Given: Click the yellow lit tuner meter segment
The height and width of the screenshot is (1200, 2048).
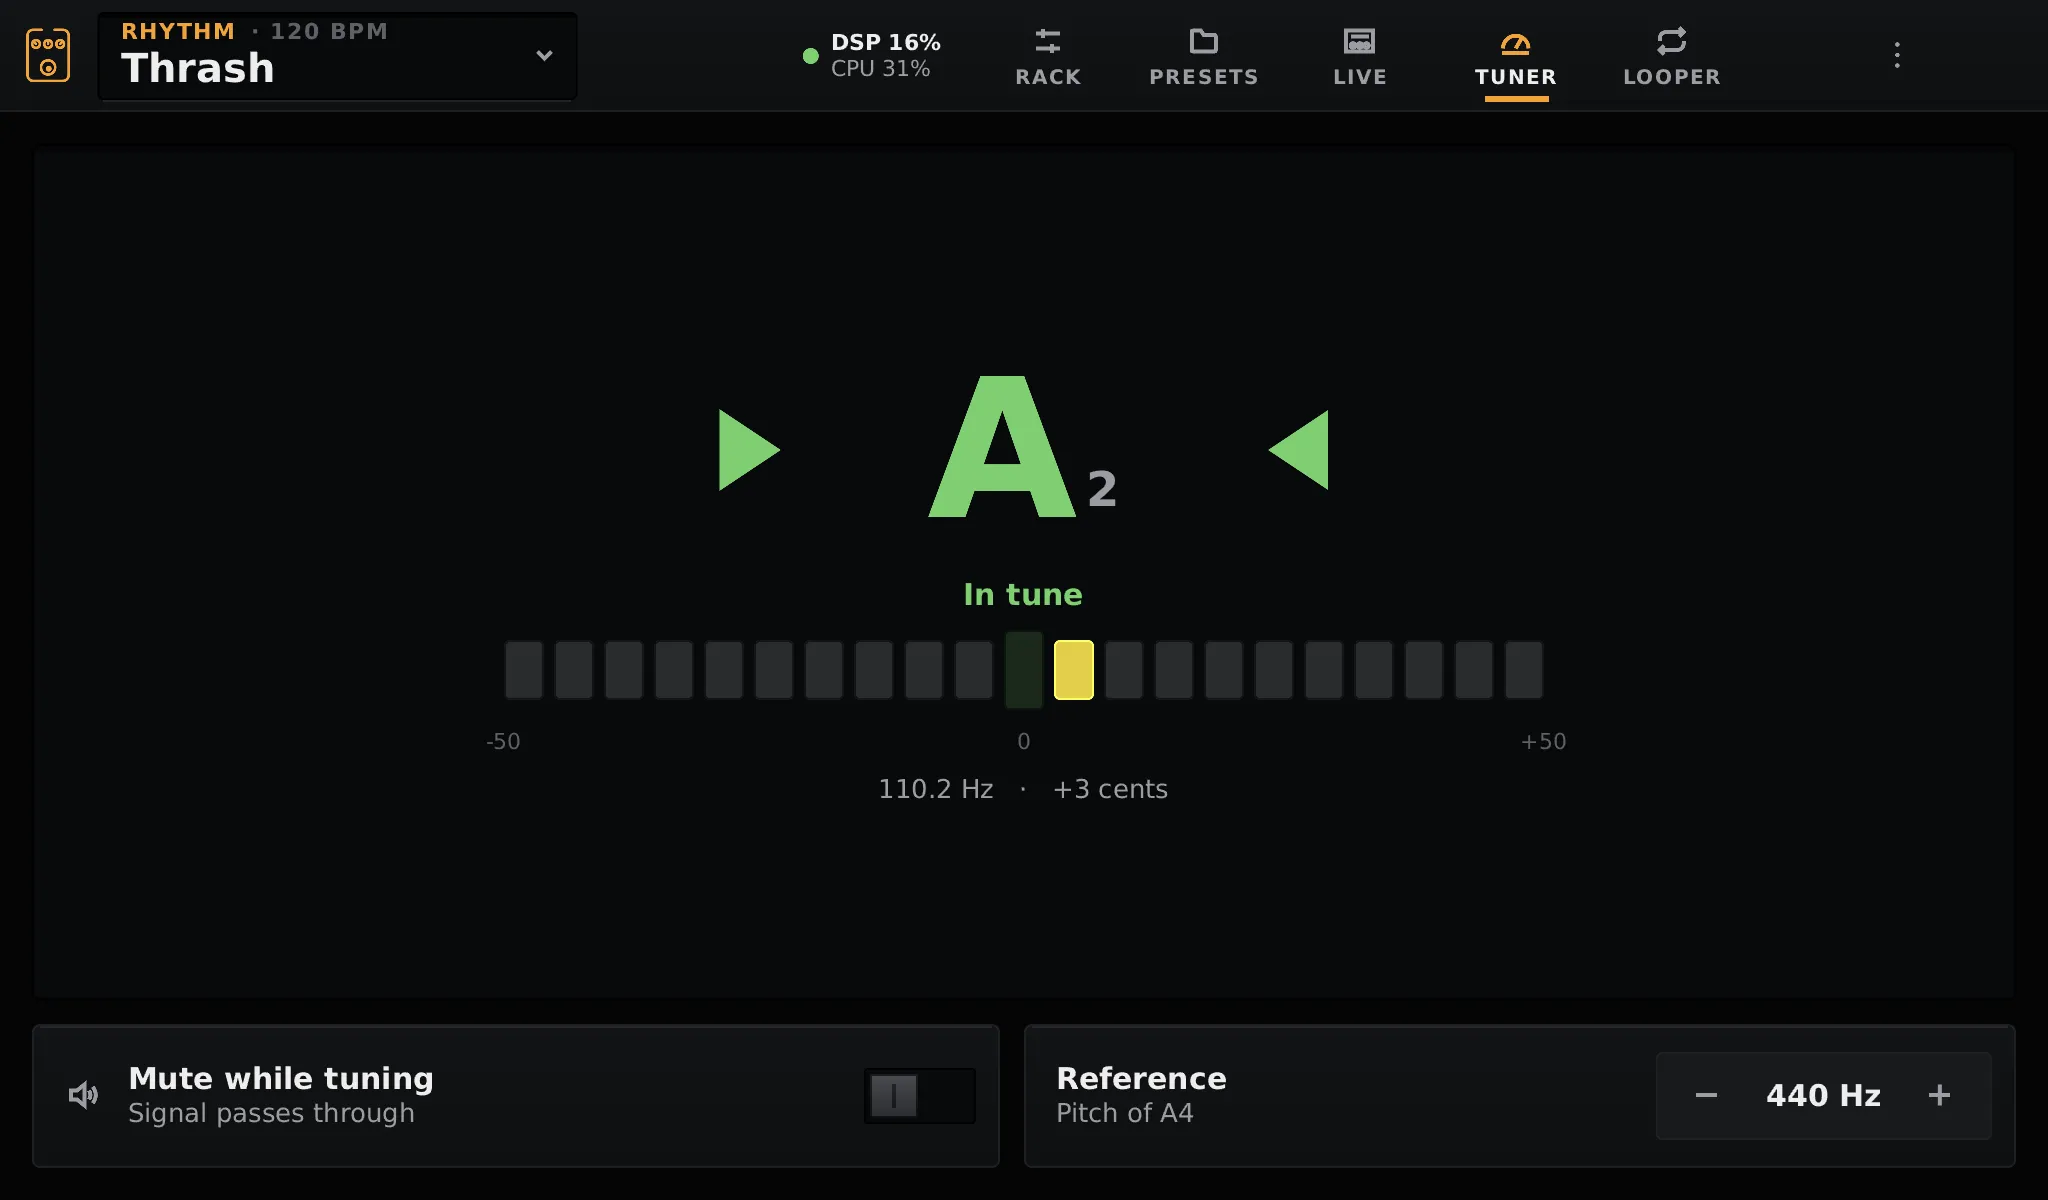Looking at the screenshot, I should (1074, 670).
